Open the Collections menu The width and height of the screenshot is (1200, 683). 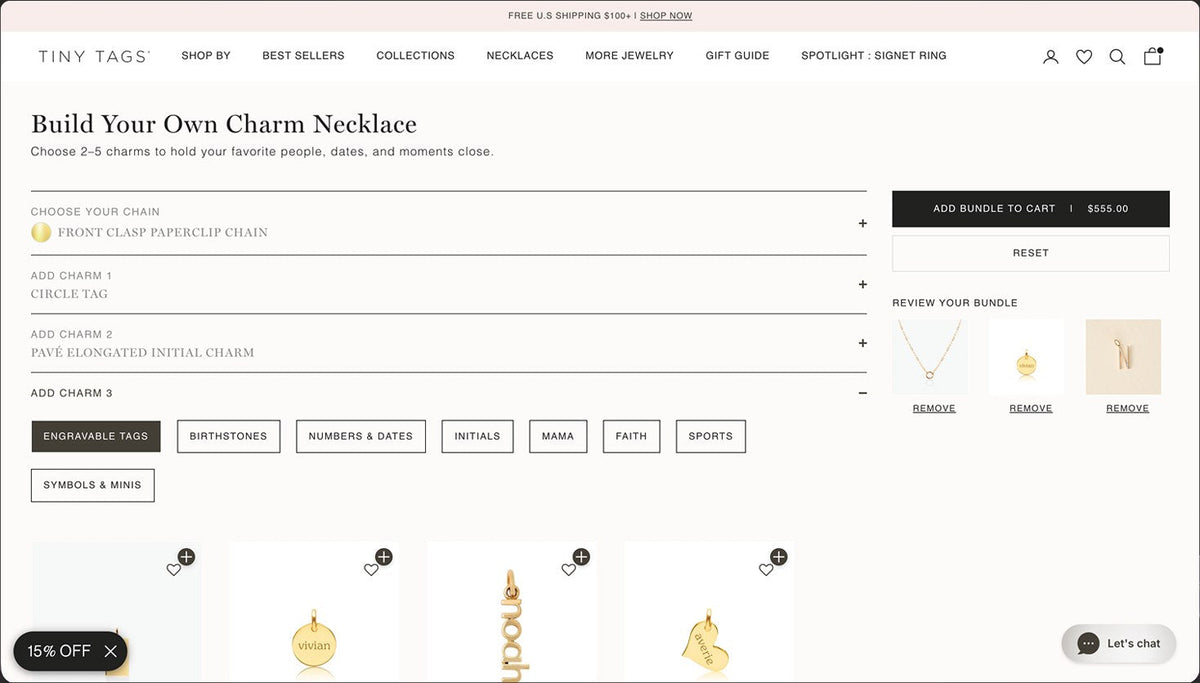415,56
